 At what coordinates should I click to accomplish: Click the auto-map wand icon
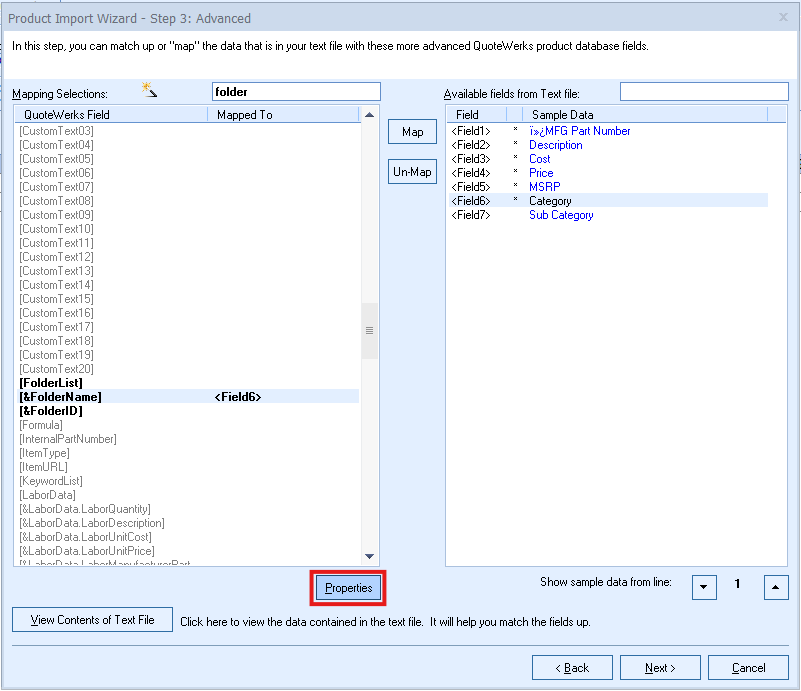tap(150, 91)
